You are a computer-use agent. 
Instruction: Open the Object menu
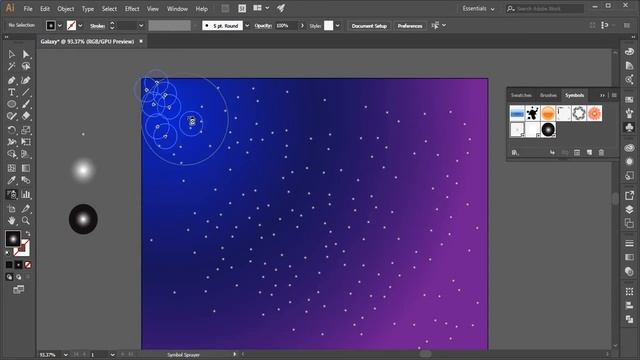[x=66, y=9]
